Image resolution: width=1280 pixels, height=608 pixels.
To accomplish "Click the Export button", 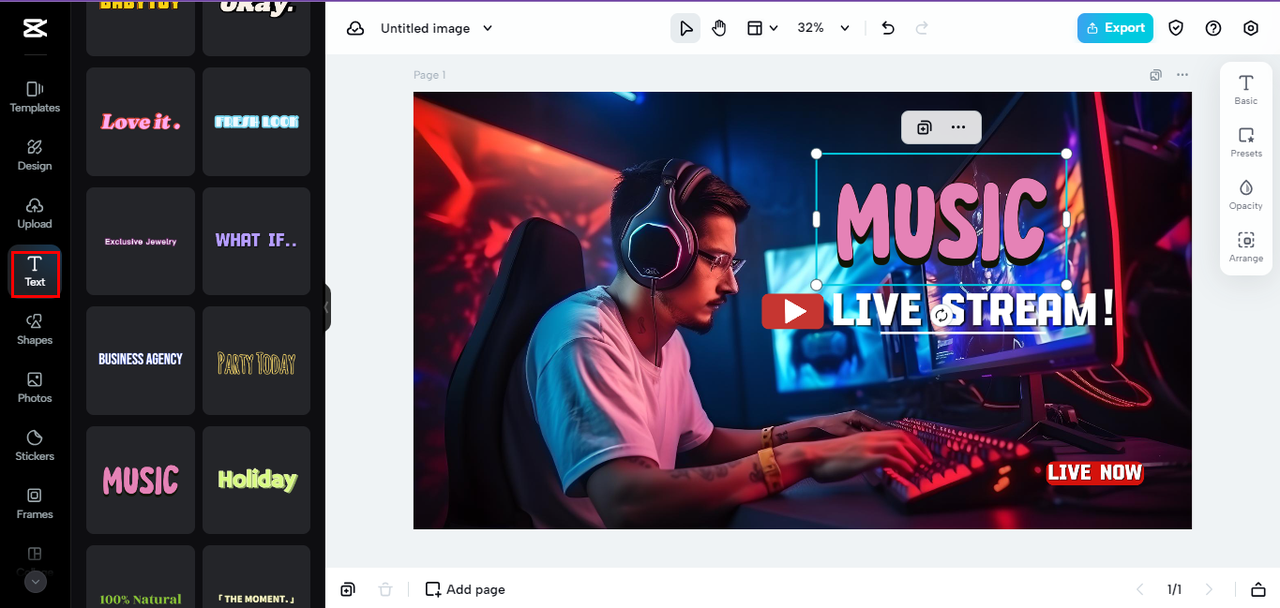I will (1115, 28).
